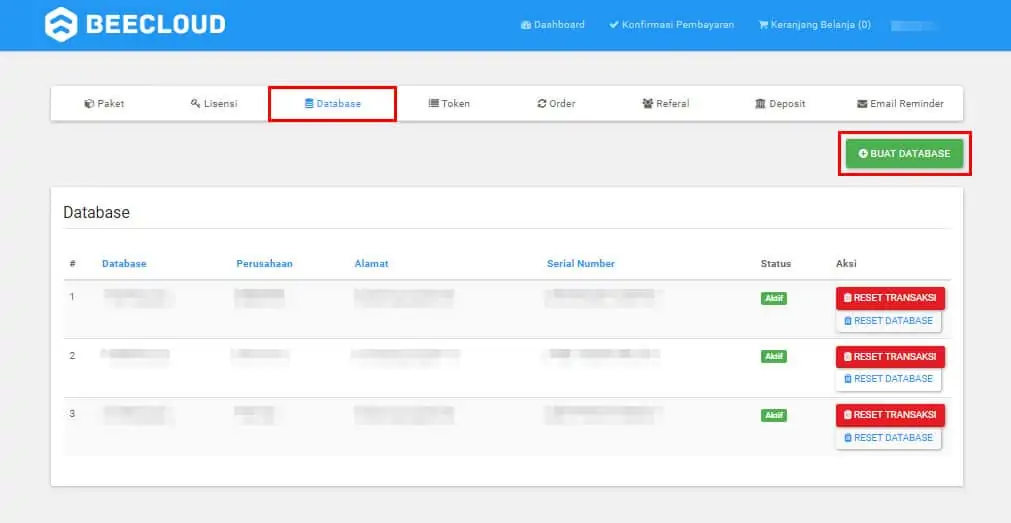Click the row number 3 cell
This screenshot has height=523, width=1011.
click(x=72, y=413)
